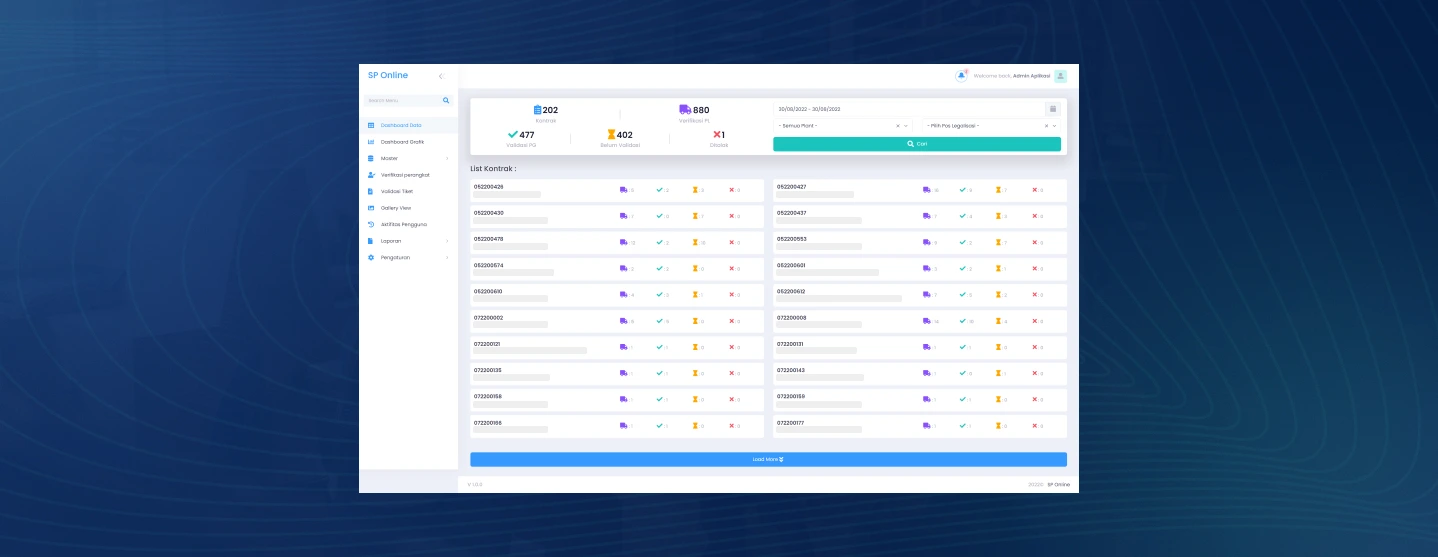Image resolution: width=1438 pixels, height=557 pixels.
Task: Open the user avatar at top right
Action: [x=1061, y=76]
